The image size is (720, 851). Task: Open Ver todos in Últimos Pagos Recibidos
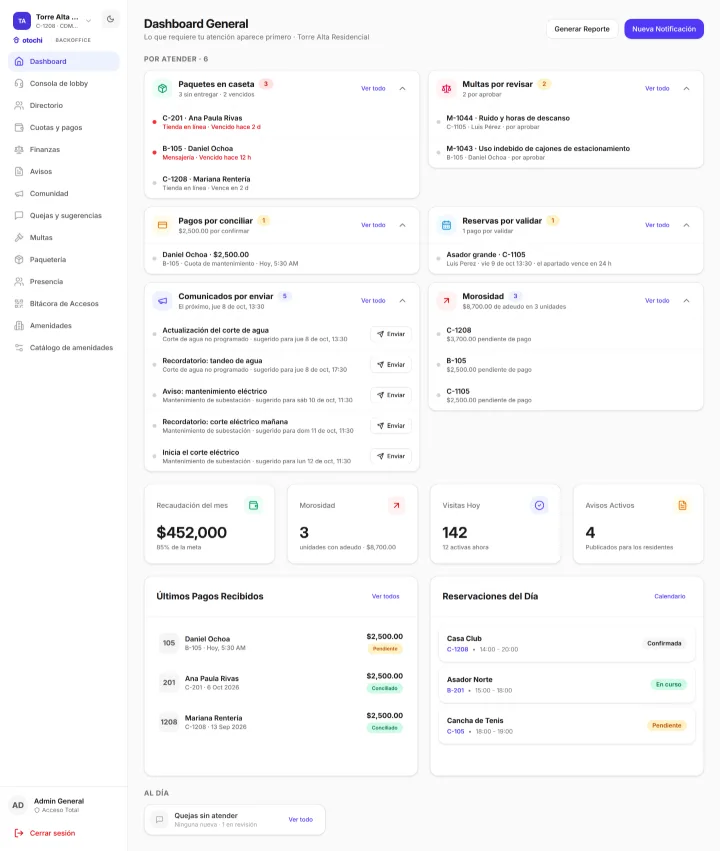click(x=385, y=596)
